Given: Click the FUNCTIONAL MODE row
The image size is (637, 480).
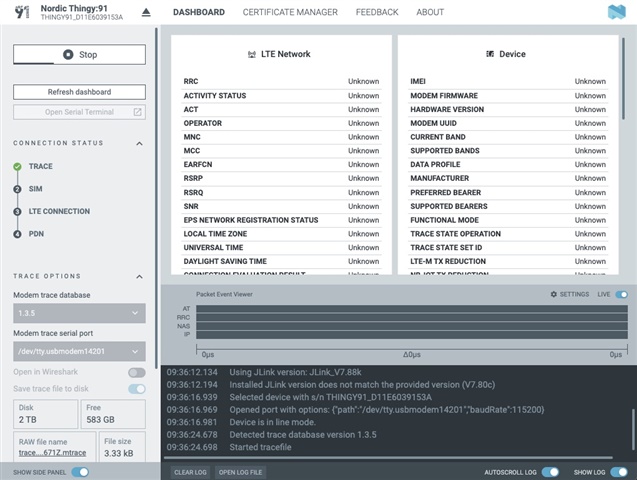Looking at the screenshot, I should (508, 221).
